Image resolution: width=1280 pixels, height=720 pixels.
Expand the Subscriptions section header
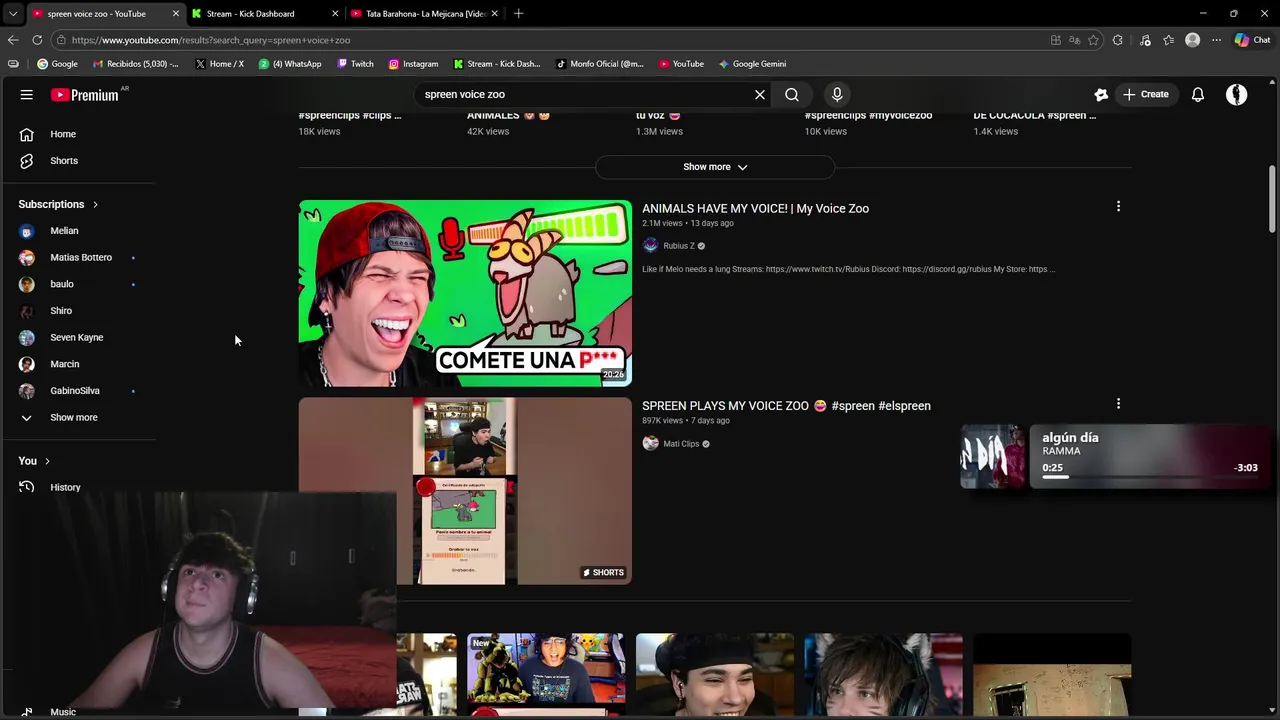pos(59,204)
